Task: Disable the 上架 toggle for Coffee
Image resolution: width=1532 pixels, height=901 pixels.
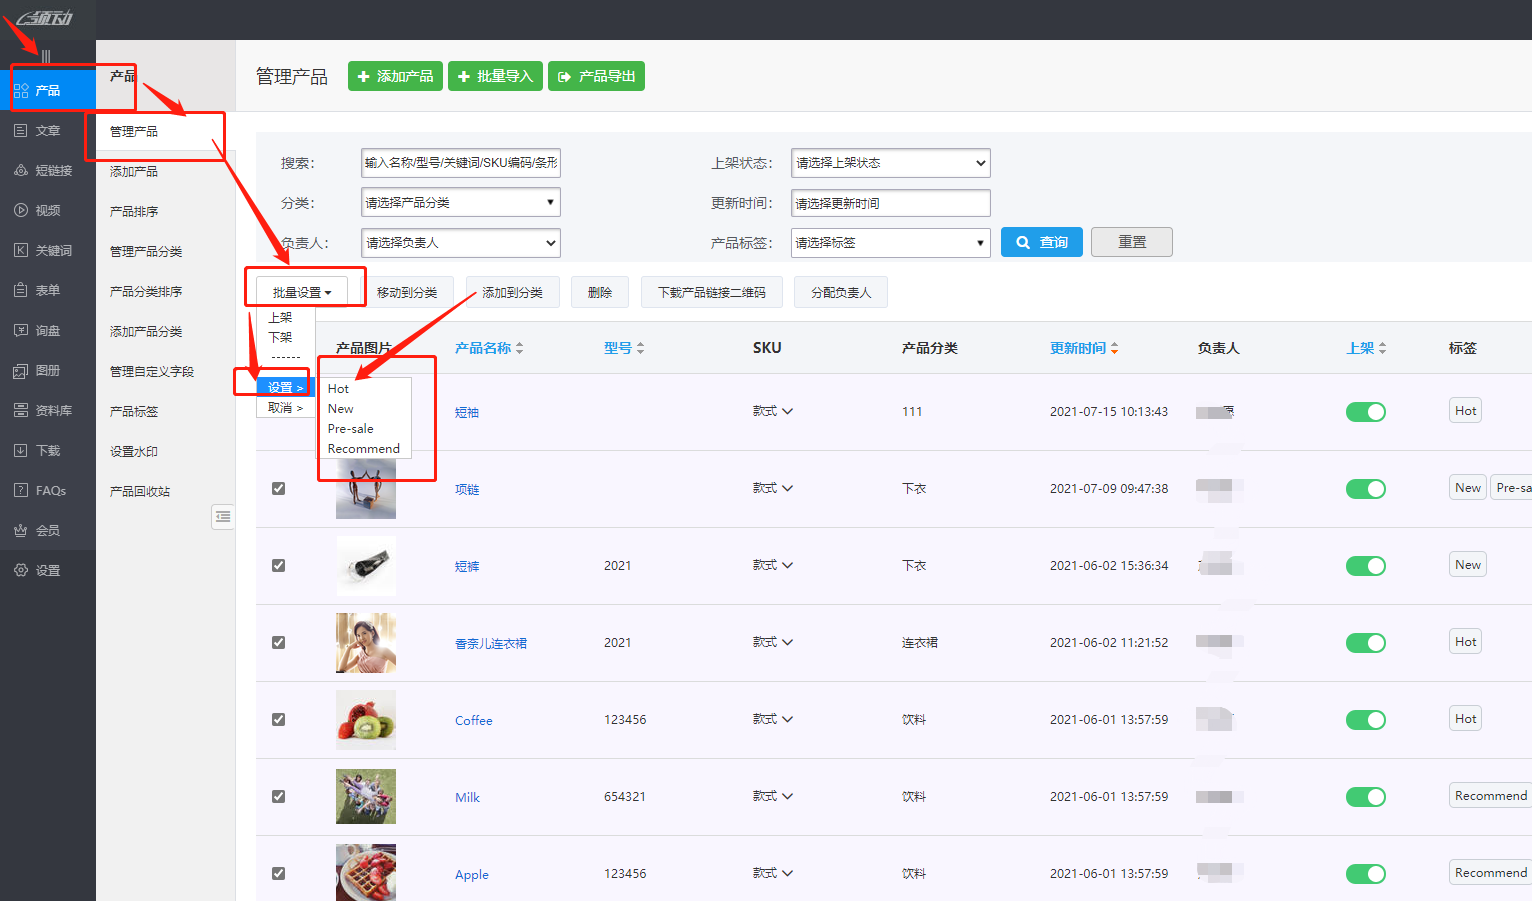Action: click(1366, 719)
